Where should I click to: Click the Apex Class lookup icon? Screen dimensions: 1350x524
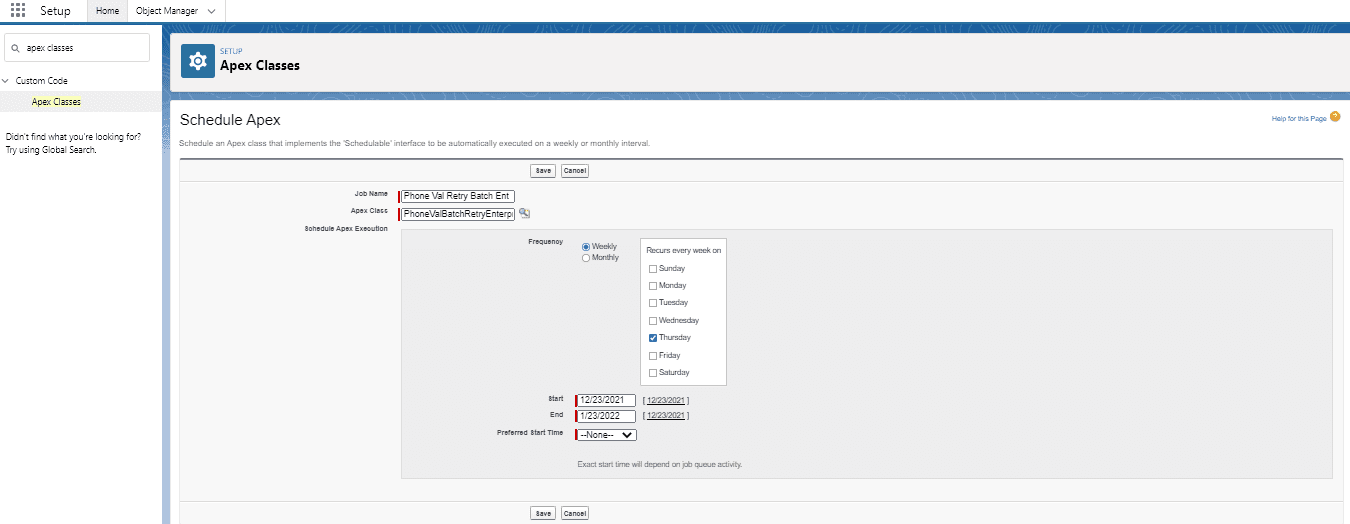(x=525, y=214)
